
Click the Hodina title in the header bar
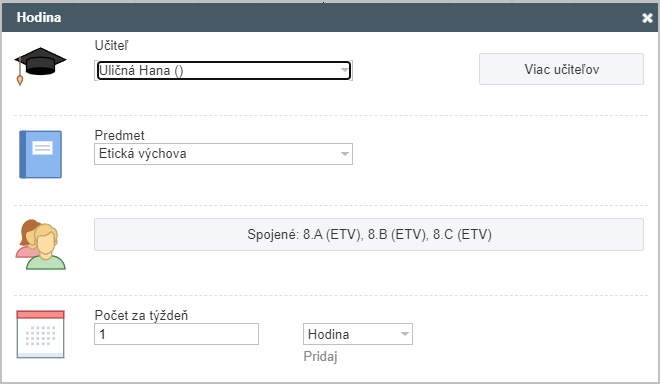[39, 17]
